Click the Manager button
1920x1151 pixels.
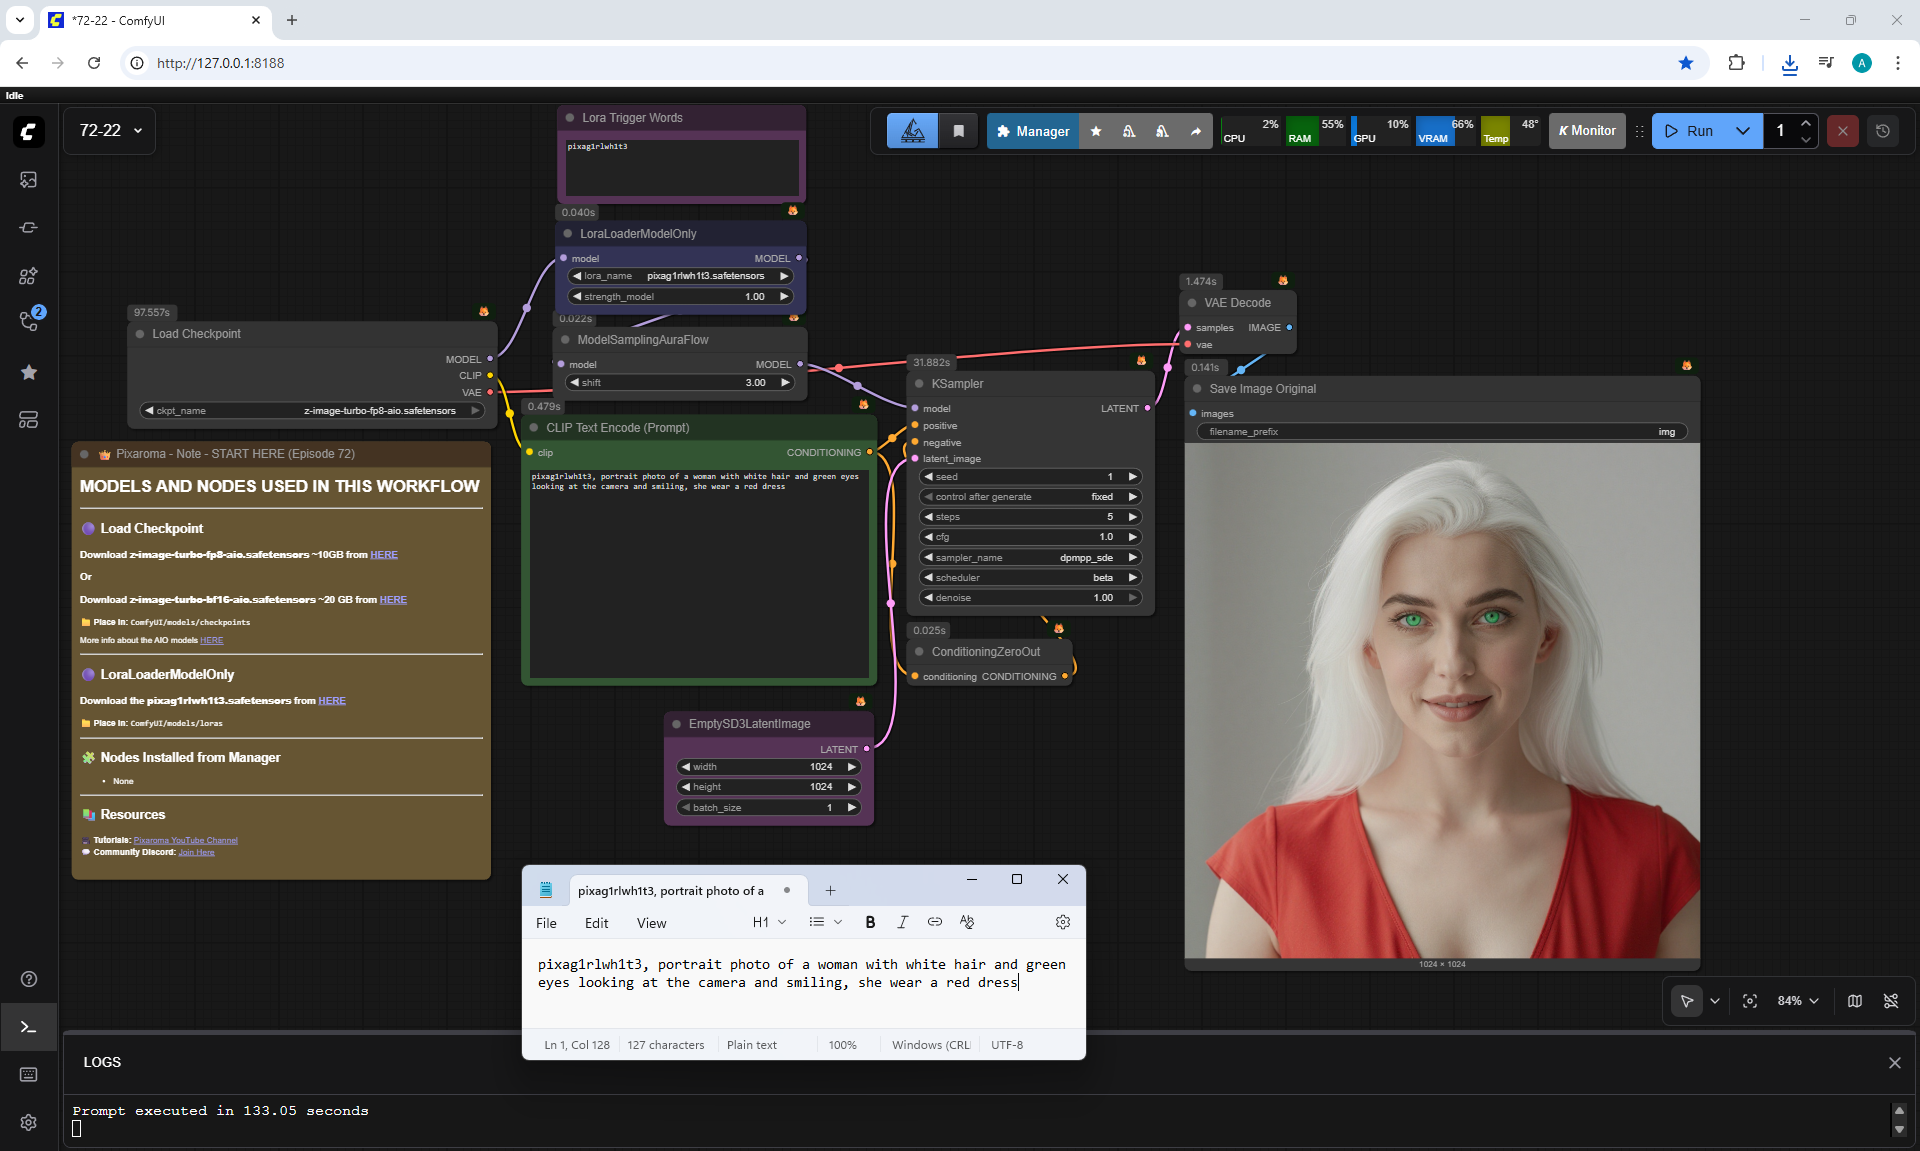pos(1033,131)
